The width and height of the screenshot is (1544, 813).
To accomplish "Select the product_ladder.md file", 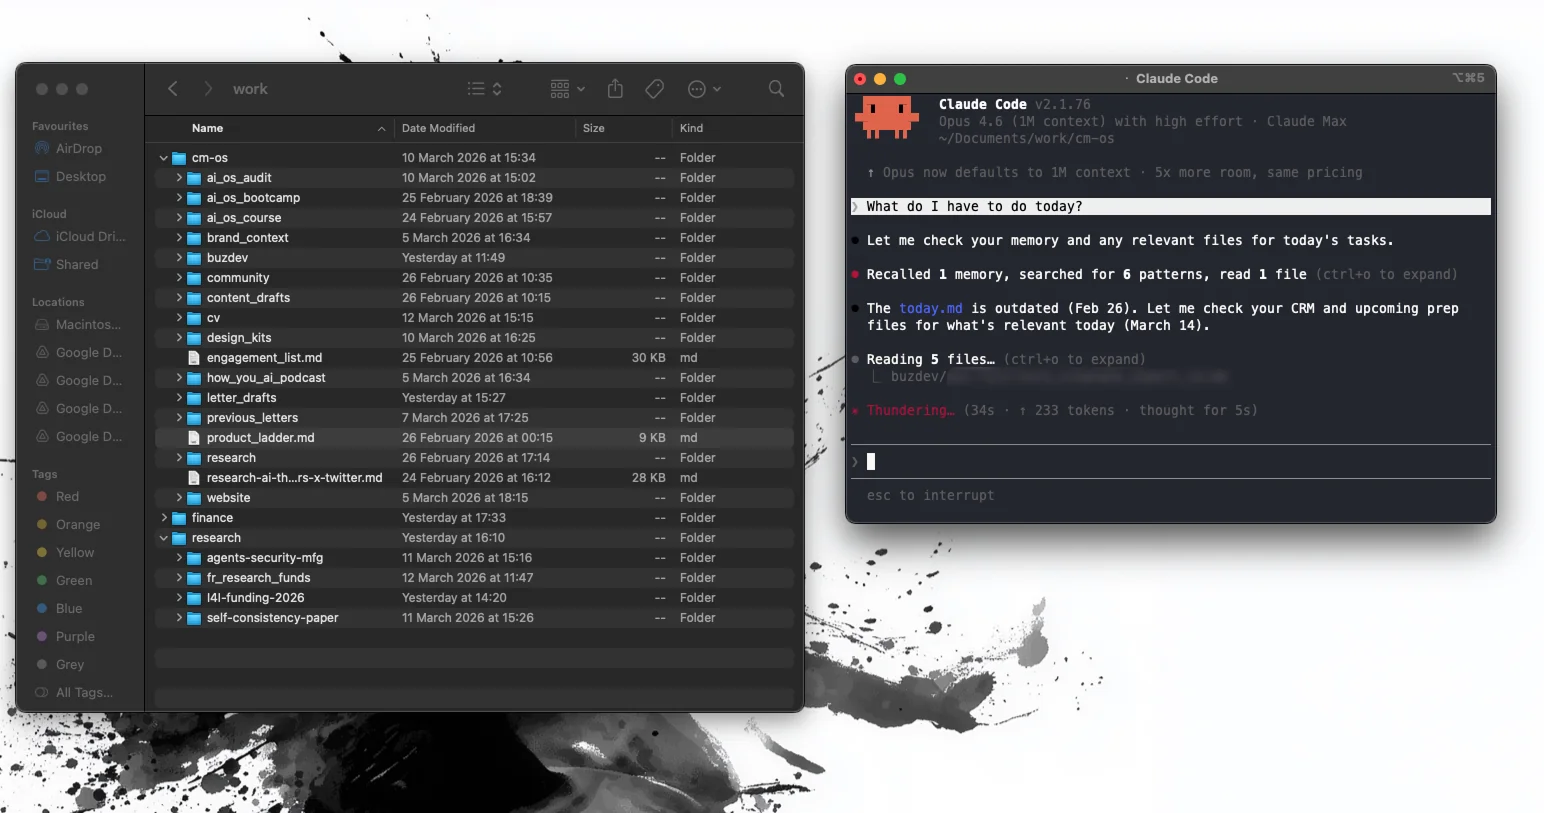I will tap(475, 438).
